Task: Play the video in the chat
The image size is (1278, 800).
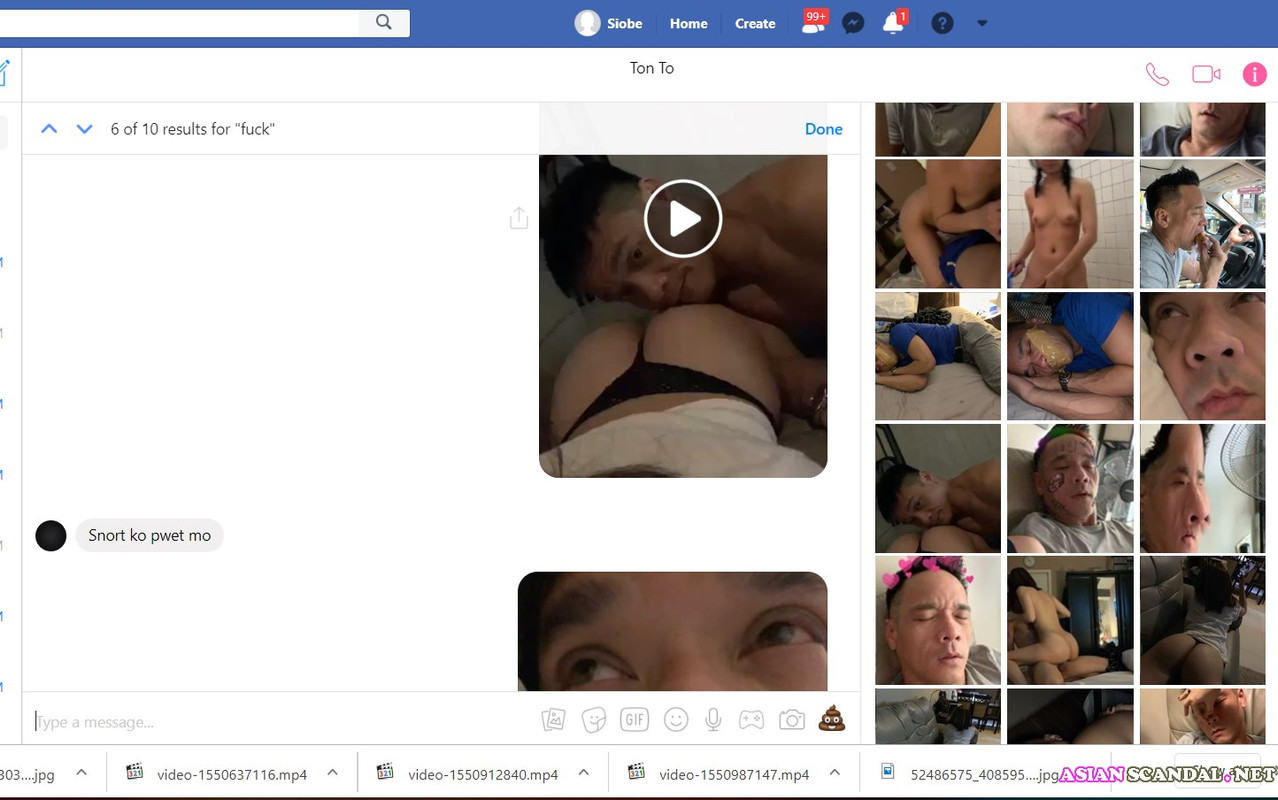Action: (x=683, y=218)
